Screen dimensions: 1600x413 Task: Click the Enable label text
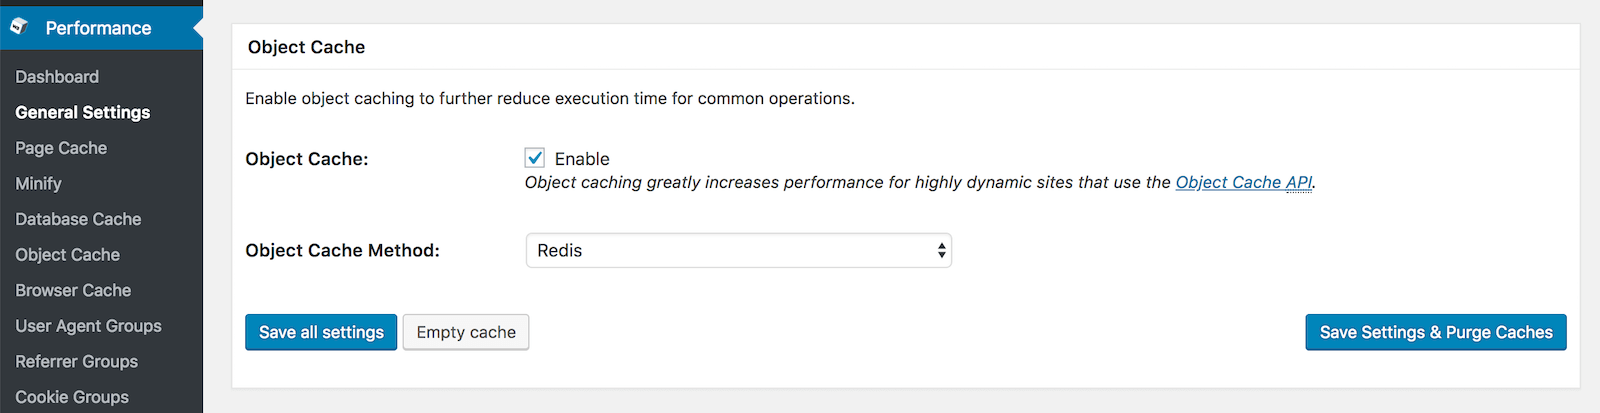pos(582,159)
